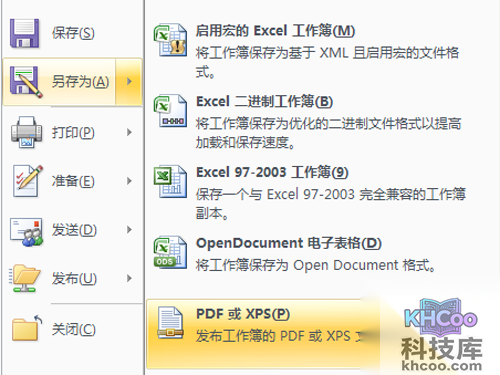Click the Save floppy disk icon
500x375 pixels.
tap(24, 33)
